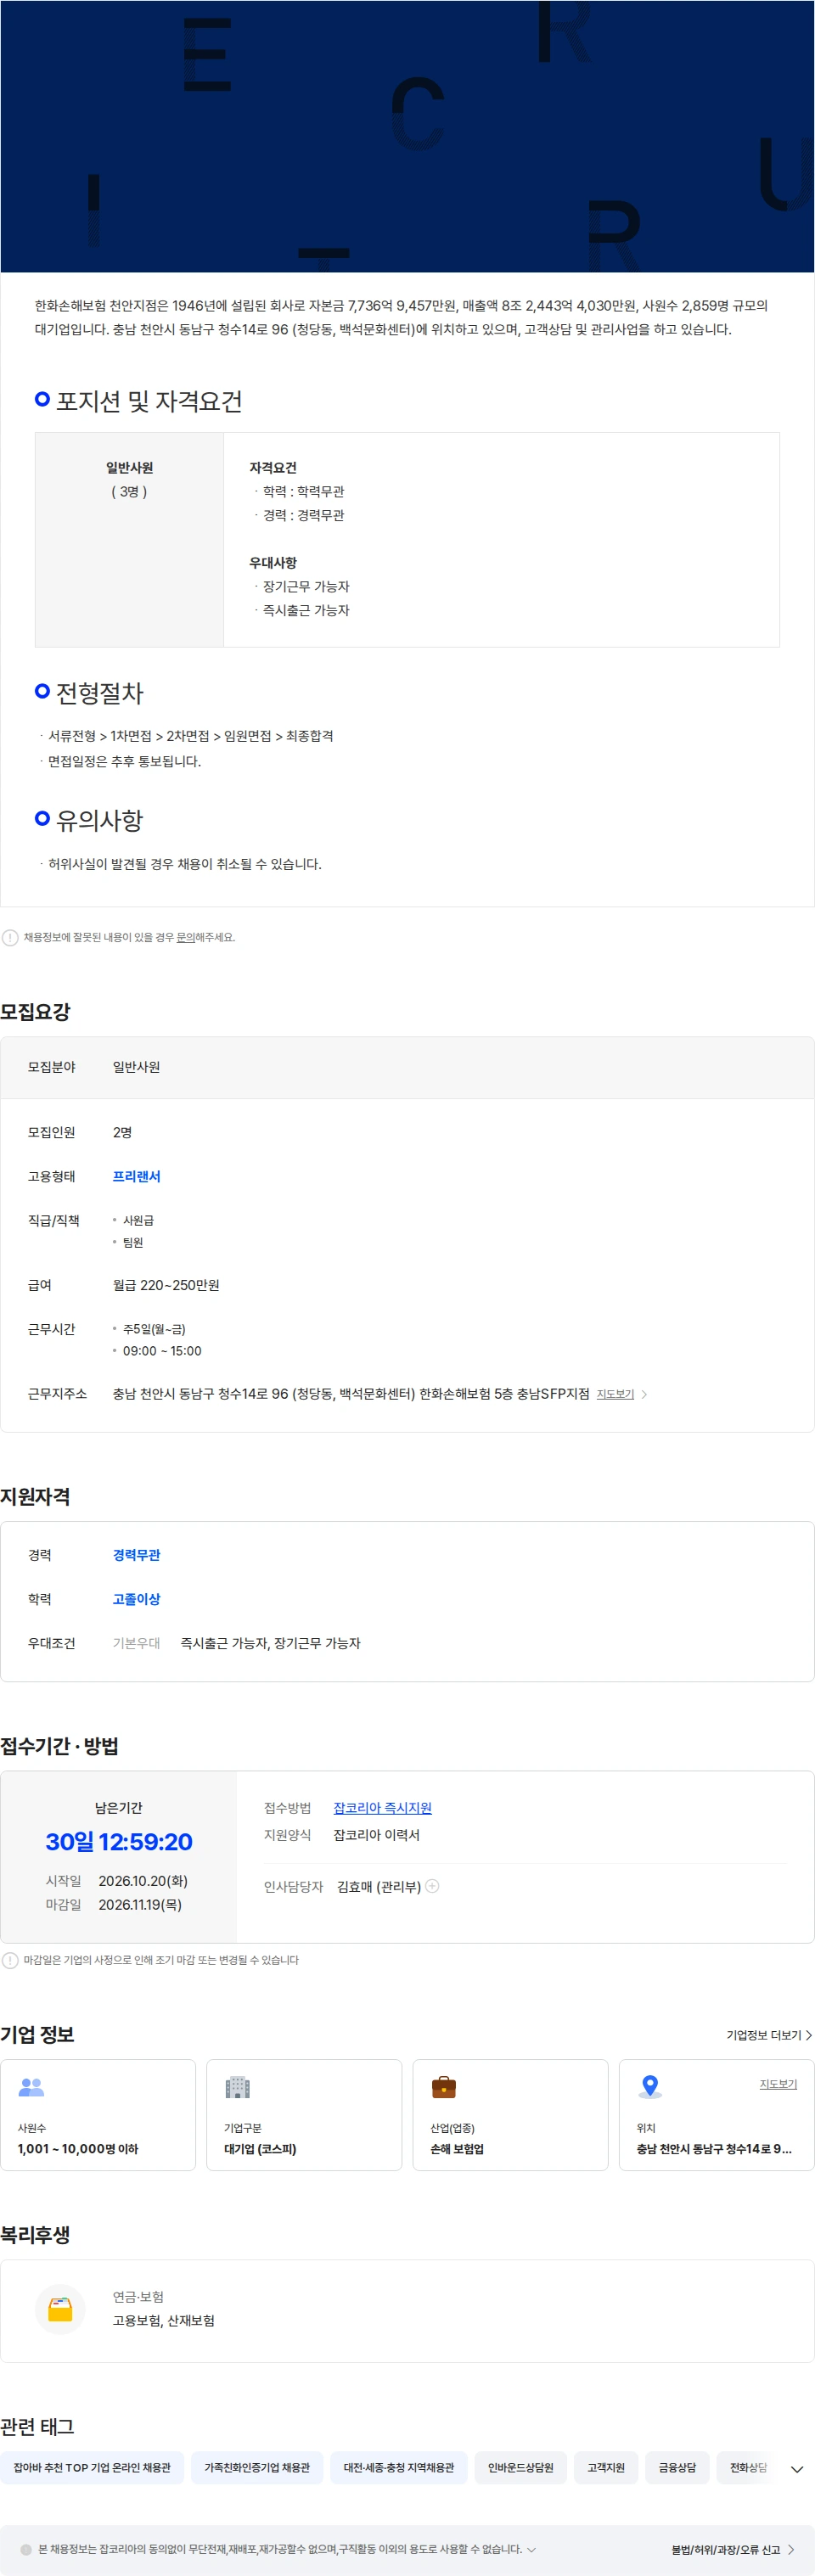This screenshot has width=815, height=2576.
Task: Click the 연금·보험 welfare icon
Action: point(60,2309)
